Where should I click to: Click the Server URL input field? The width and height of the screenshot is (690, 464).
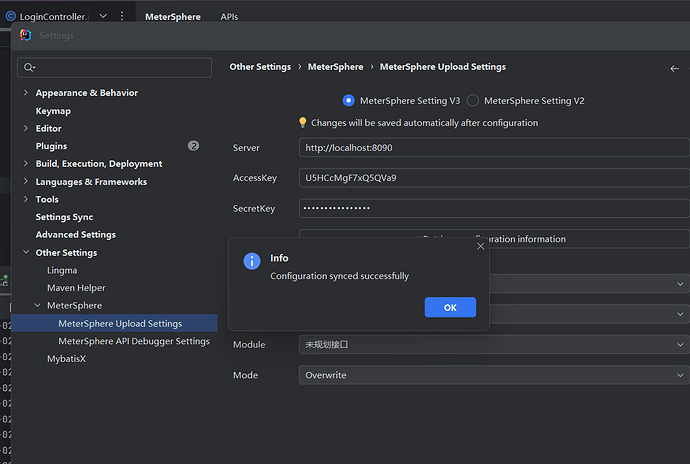[x=494, y=147]
